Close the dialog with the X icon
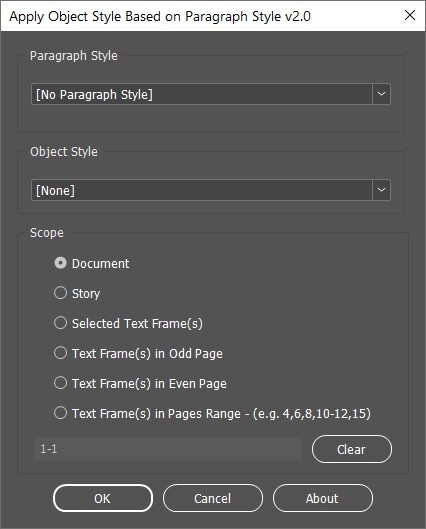 click(x=410, y=15)
